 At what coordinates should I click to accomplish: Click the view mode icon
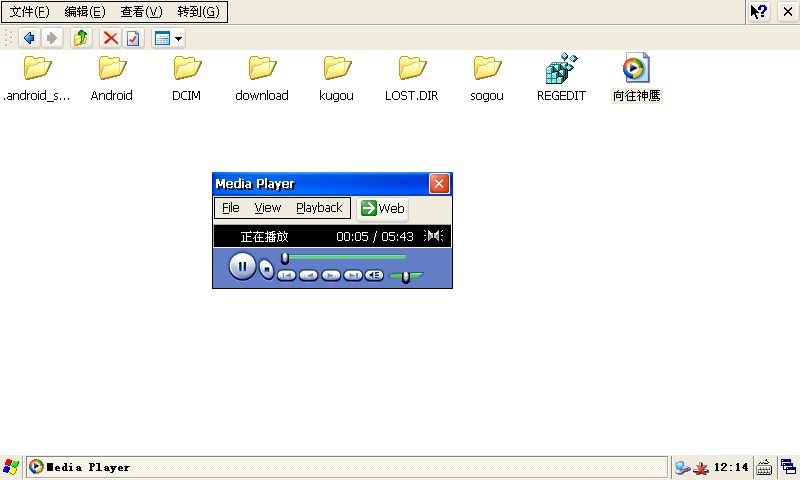click(x=162, y=38)
